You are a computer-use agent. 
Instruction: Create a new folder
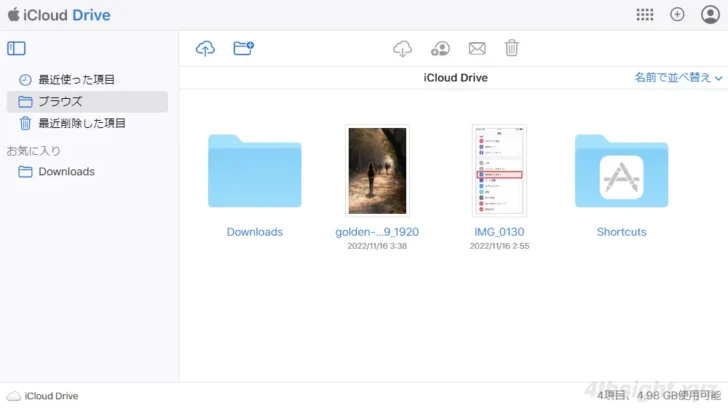(243, 48)
